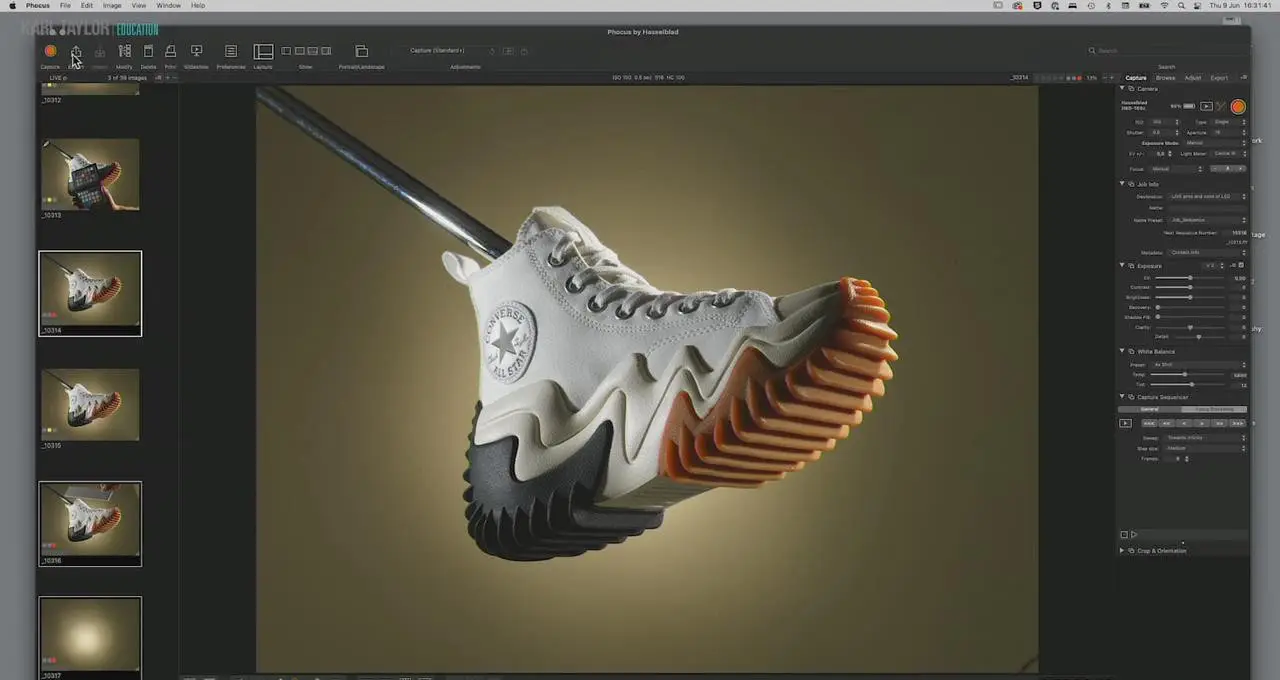Image resolution: width=1280 pixels, height=680 pixels.
Task: Click the Delete trash icon
Action: point(148,51)
